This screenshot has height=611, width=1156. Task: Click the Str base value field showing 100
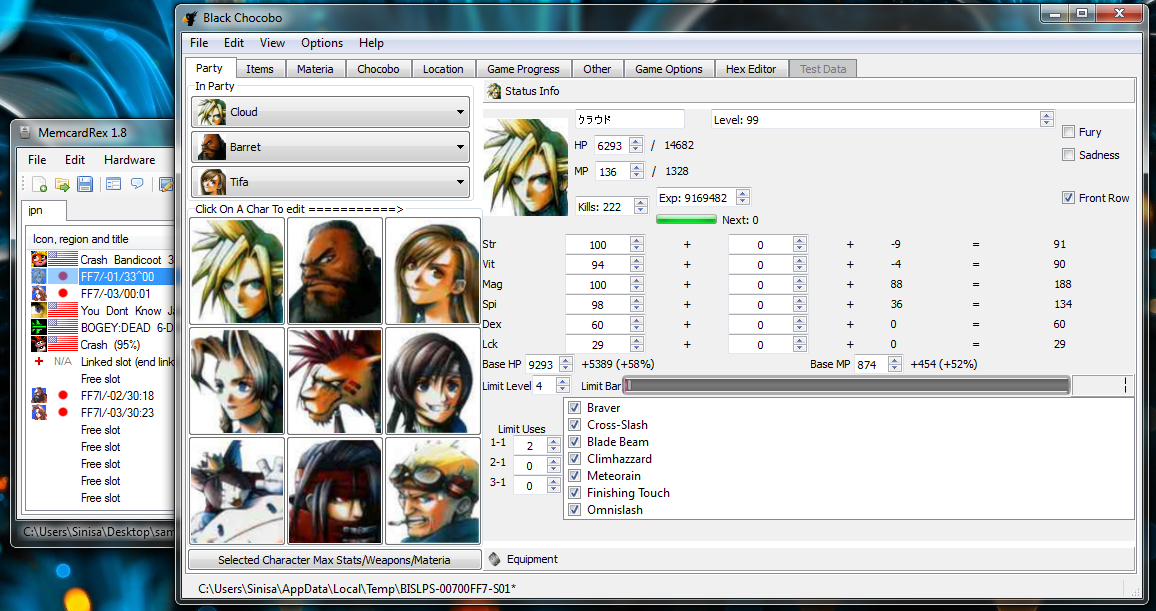coord(598,245)
